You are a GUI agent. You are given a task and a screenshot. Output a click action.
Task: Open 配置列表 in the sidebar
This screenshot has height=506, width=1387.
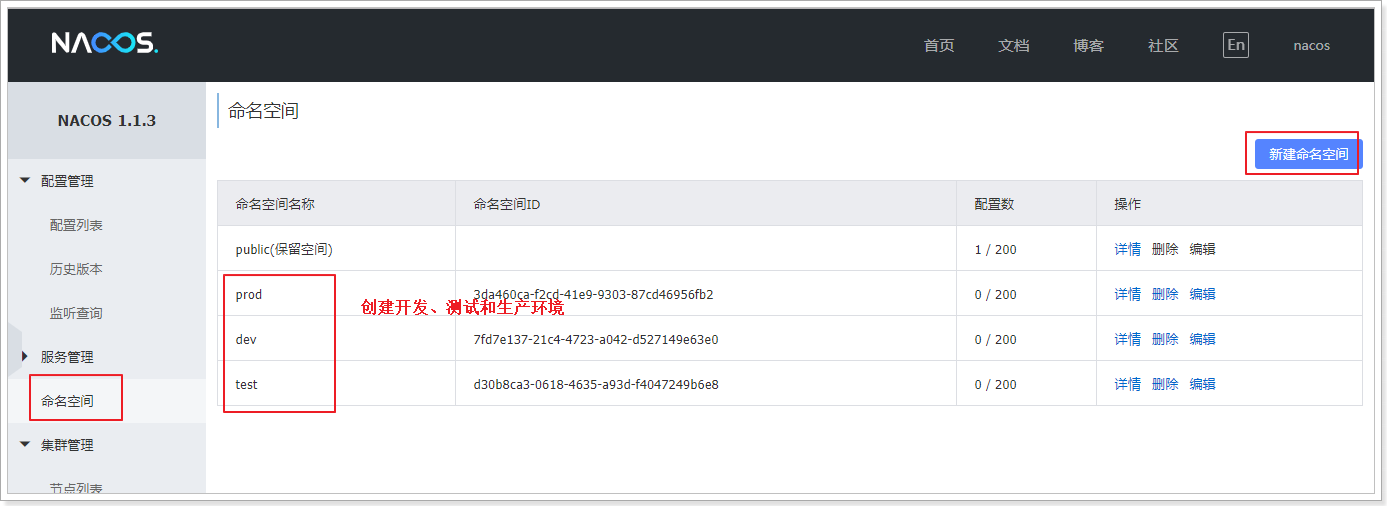tap(76, 225)
